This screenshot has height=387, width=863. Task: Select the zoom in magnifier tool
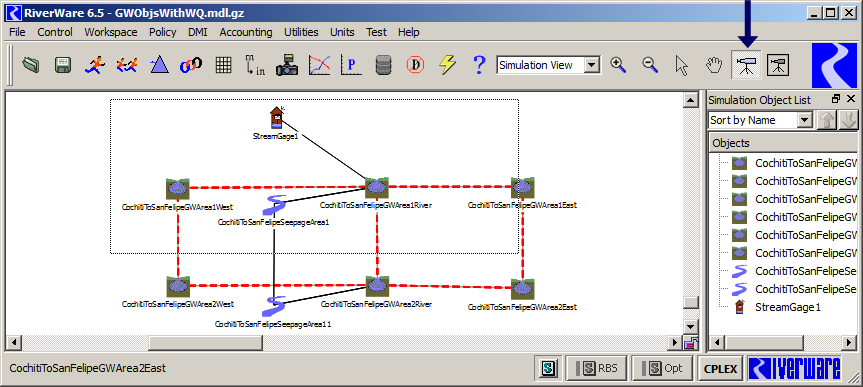(x=619, y=65)
